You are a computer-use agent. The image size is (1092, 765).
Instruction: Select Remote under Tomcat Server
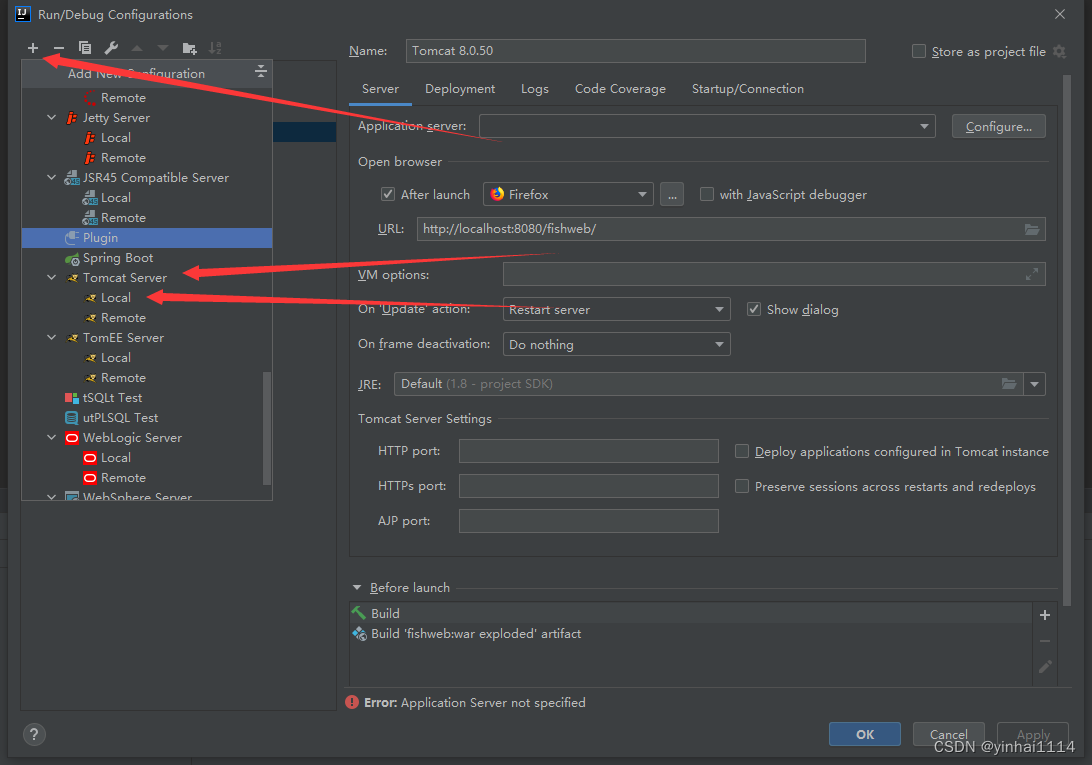[147, 318]
